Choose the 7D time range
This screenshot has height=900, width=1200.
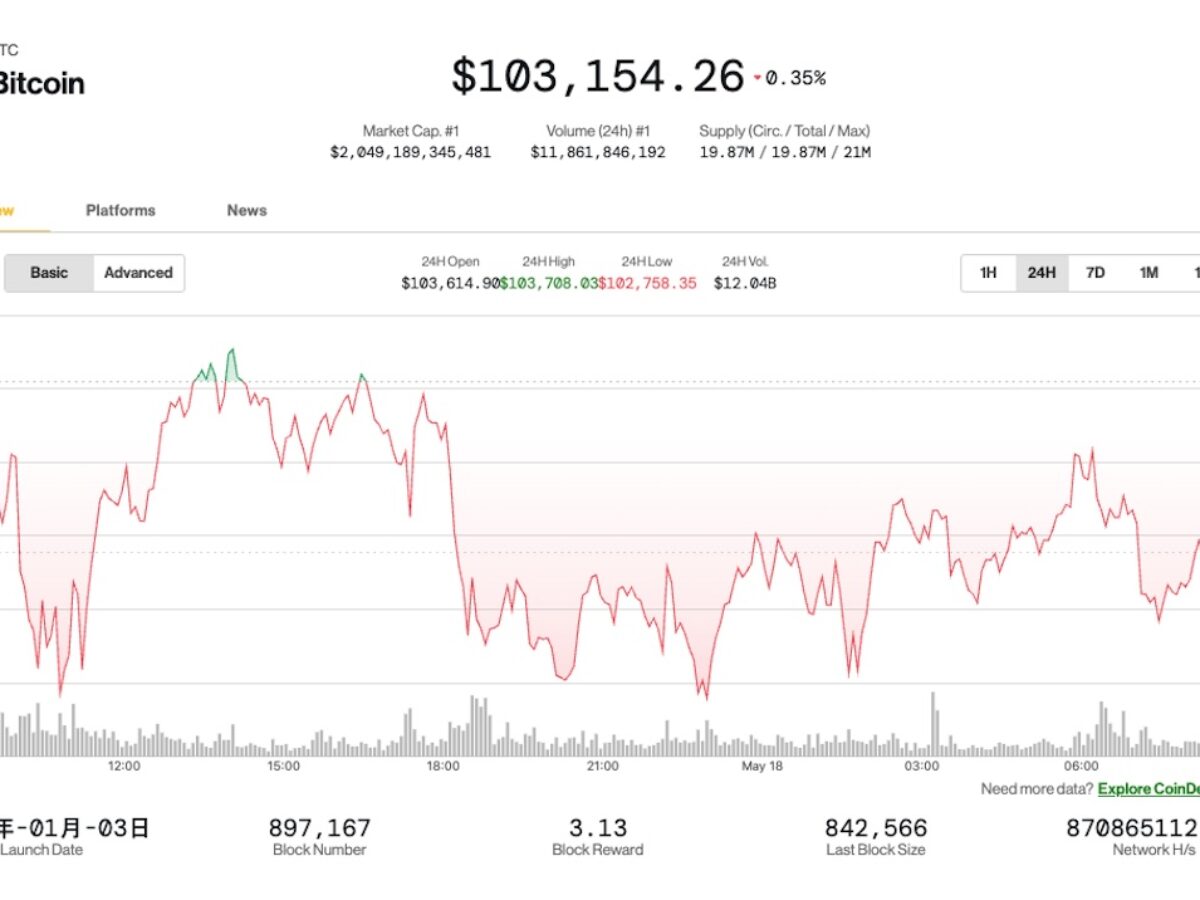[x=1095, y=273]
